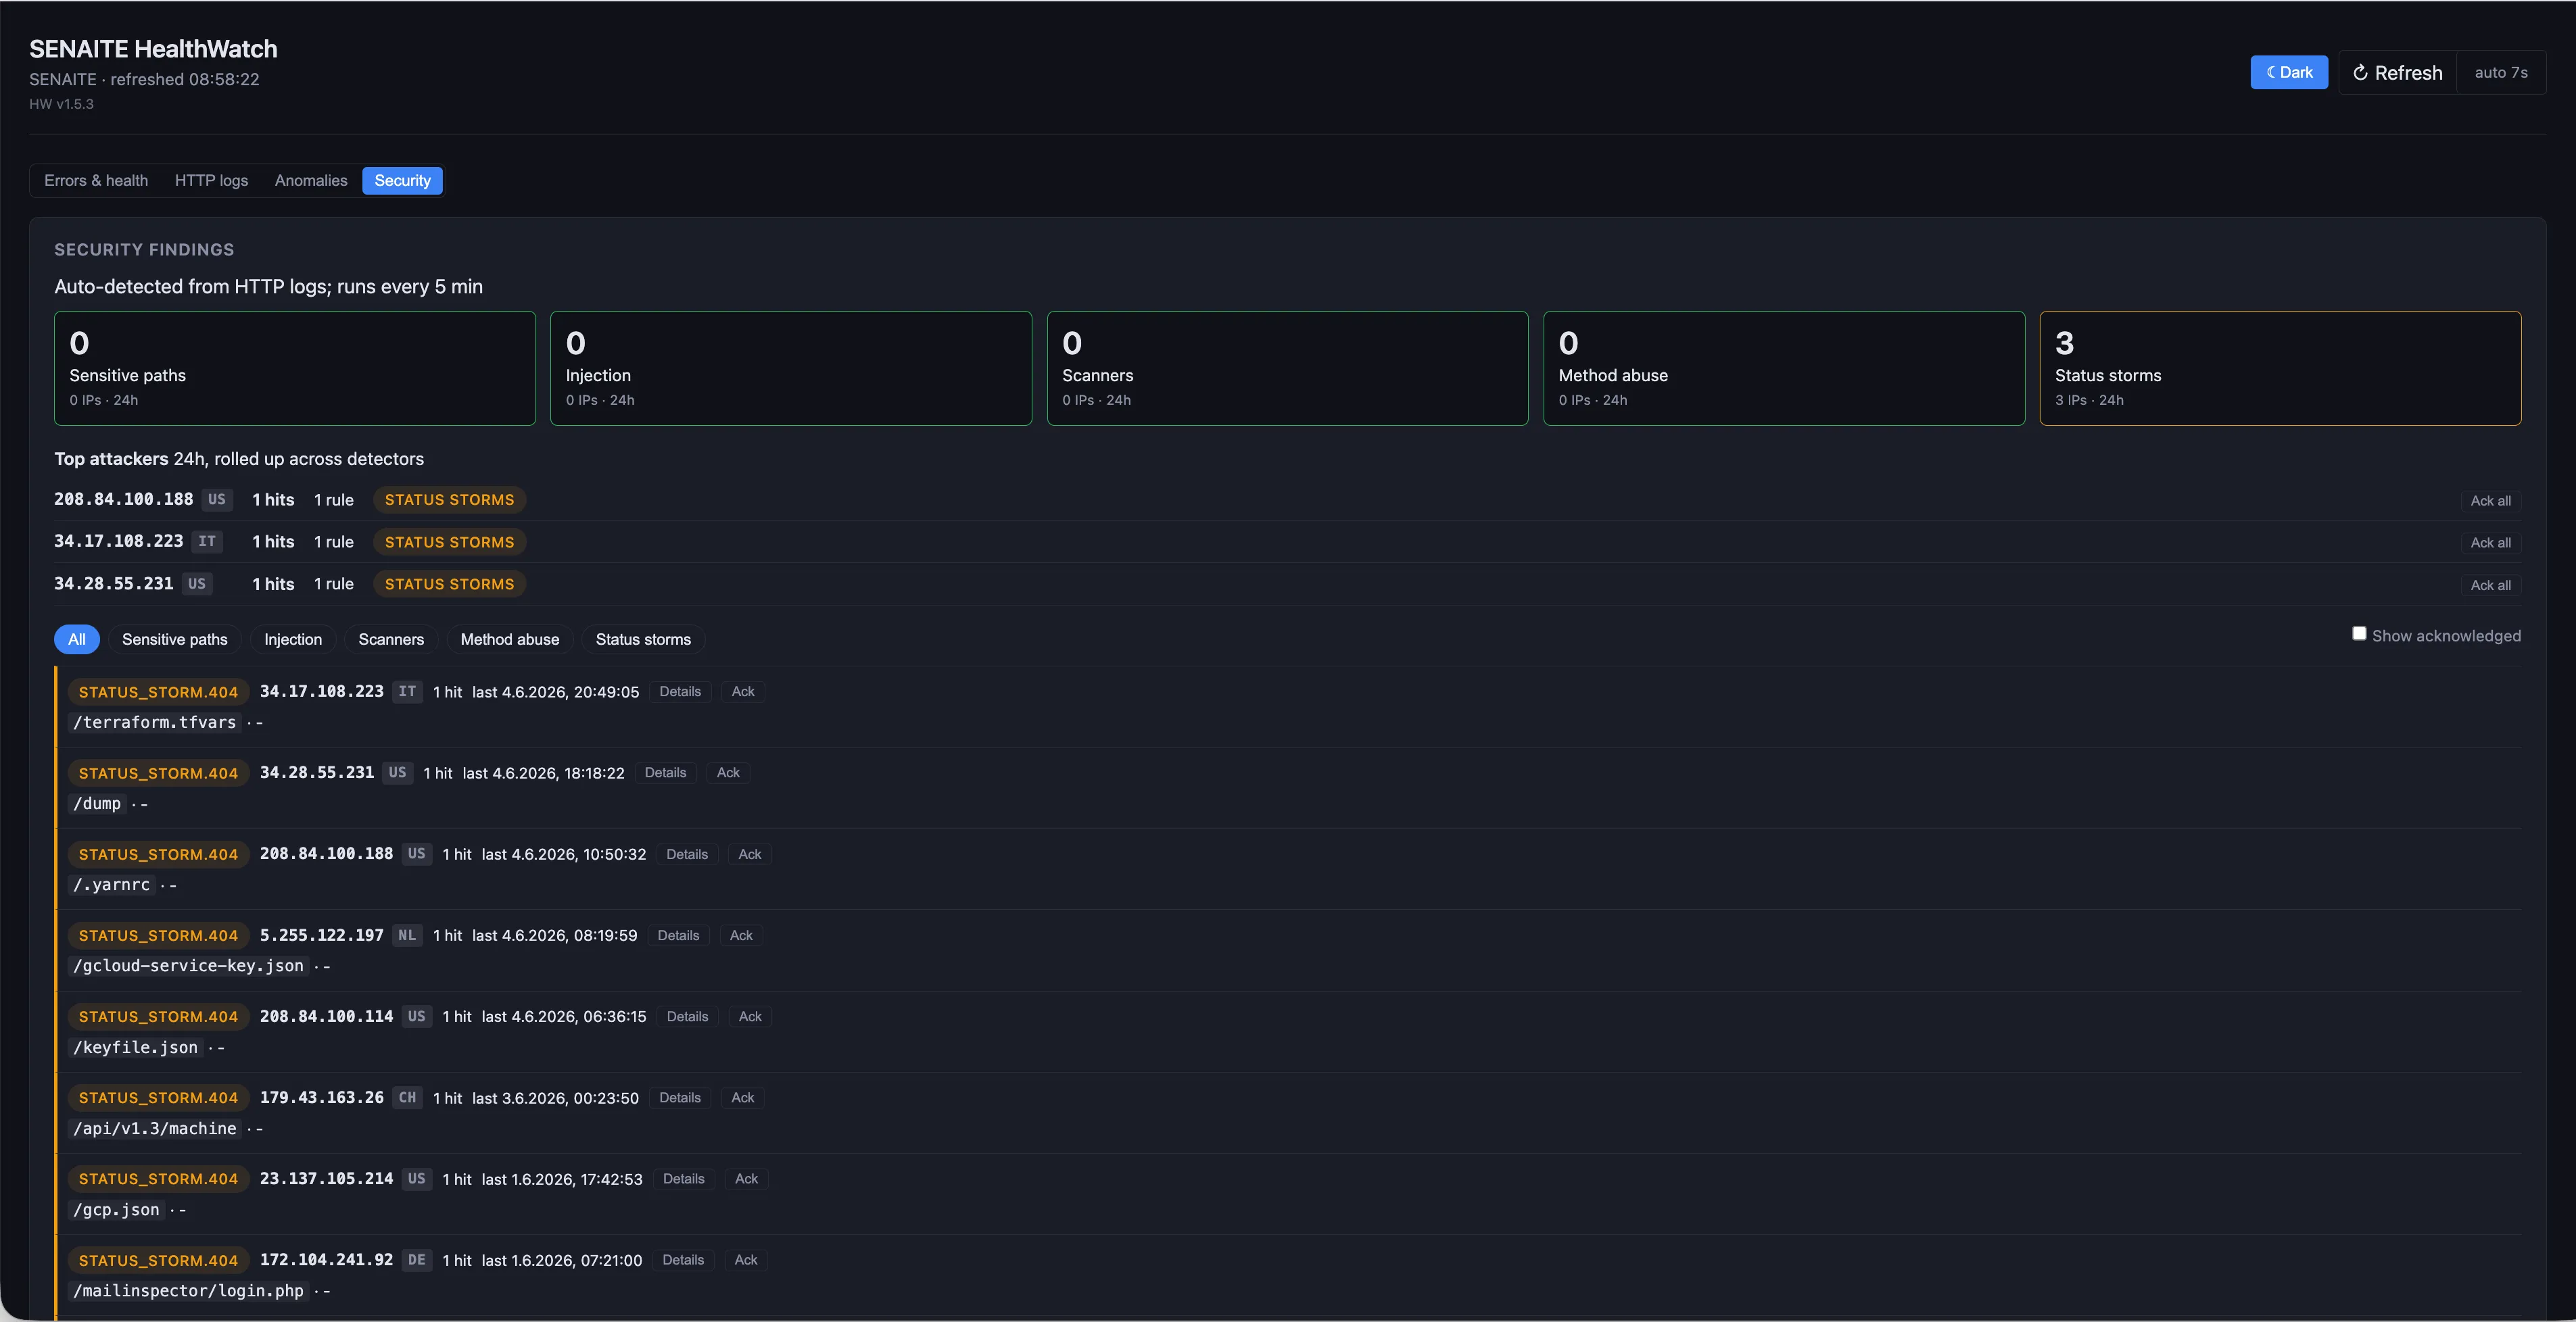
Task: Filter findings by Method abuse chip
Action: tap(510, 639)
